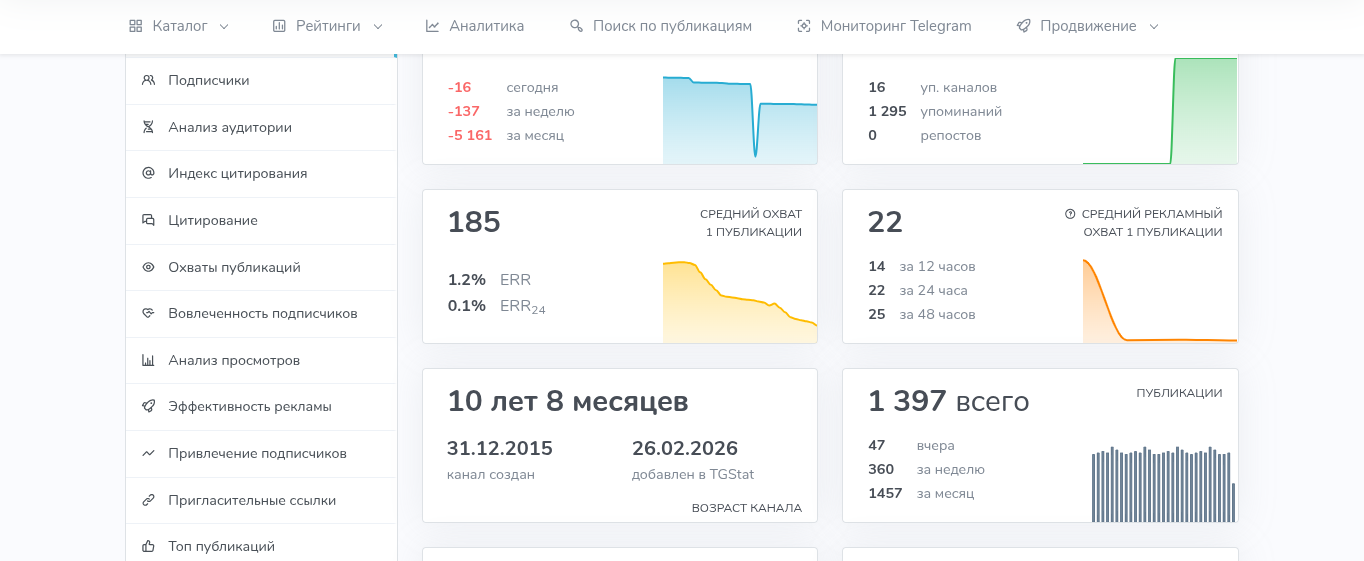This screenshot has width=1364, height=561.
Task: Open the Цитирование sidebar section
Action: point(261,220)
